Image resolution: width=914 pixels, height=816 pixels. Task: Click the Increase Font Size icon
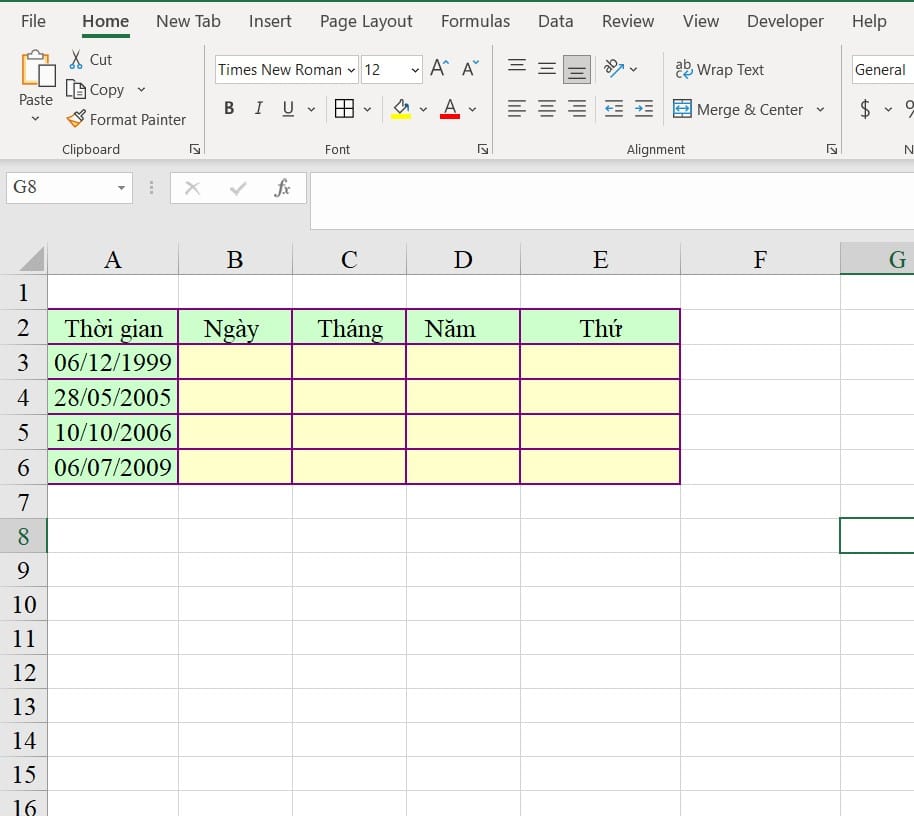(439, 69)
